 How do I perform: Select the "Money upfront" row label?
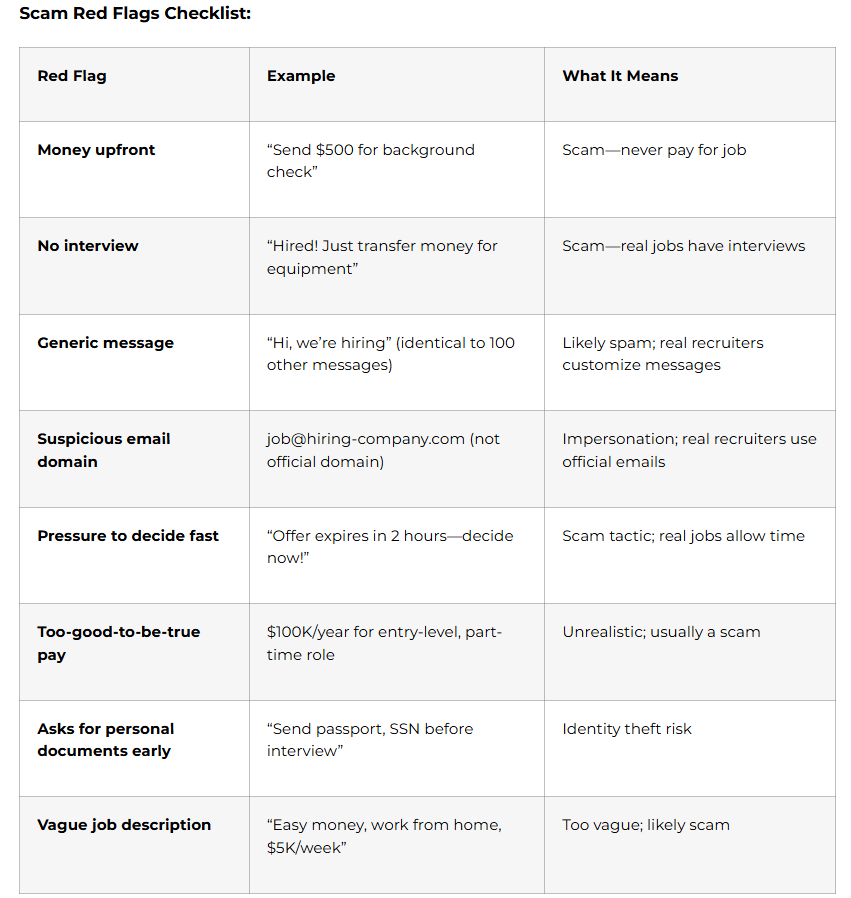96,150
